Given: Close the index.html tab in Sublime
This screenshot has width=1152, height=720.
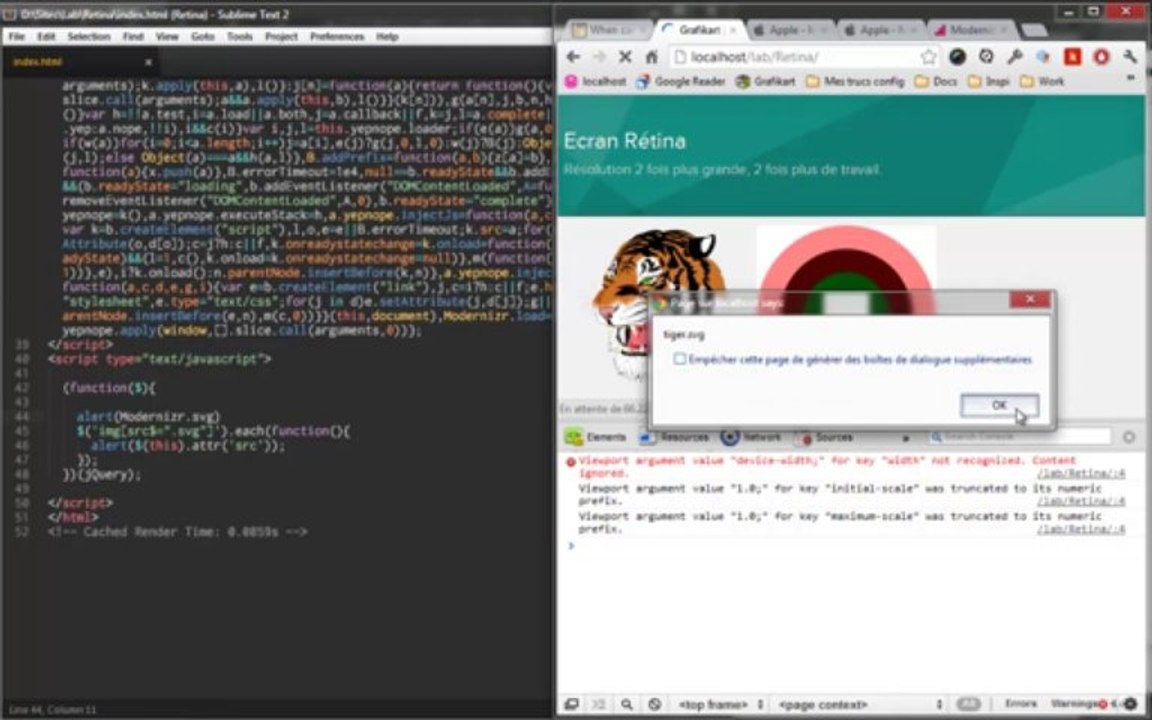Looking at the screenshot, I should tap(148, 62).
